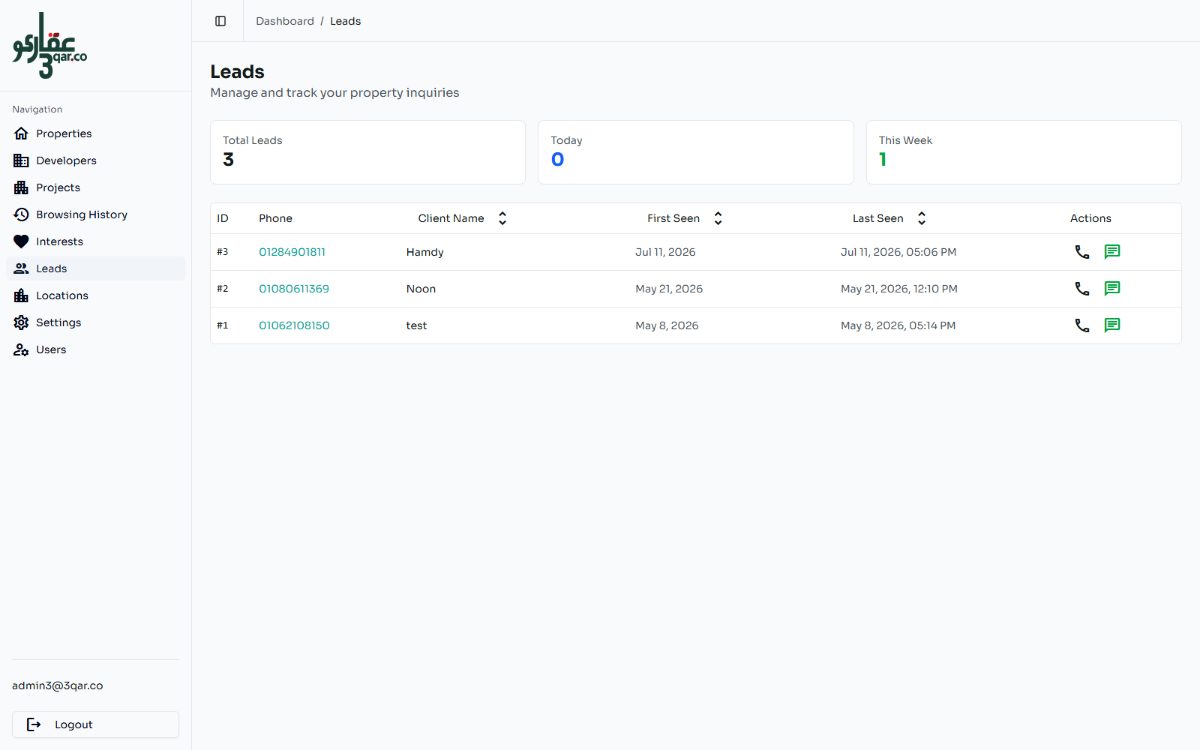Screen dimensions: 1200x750
Task: Click the Actions column header
Action: (x=1091, y=218)
